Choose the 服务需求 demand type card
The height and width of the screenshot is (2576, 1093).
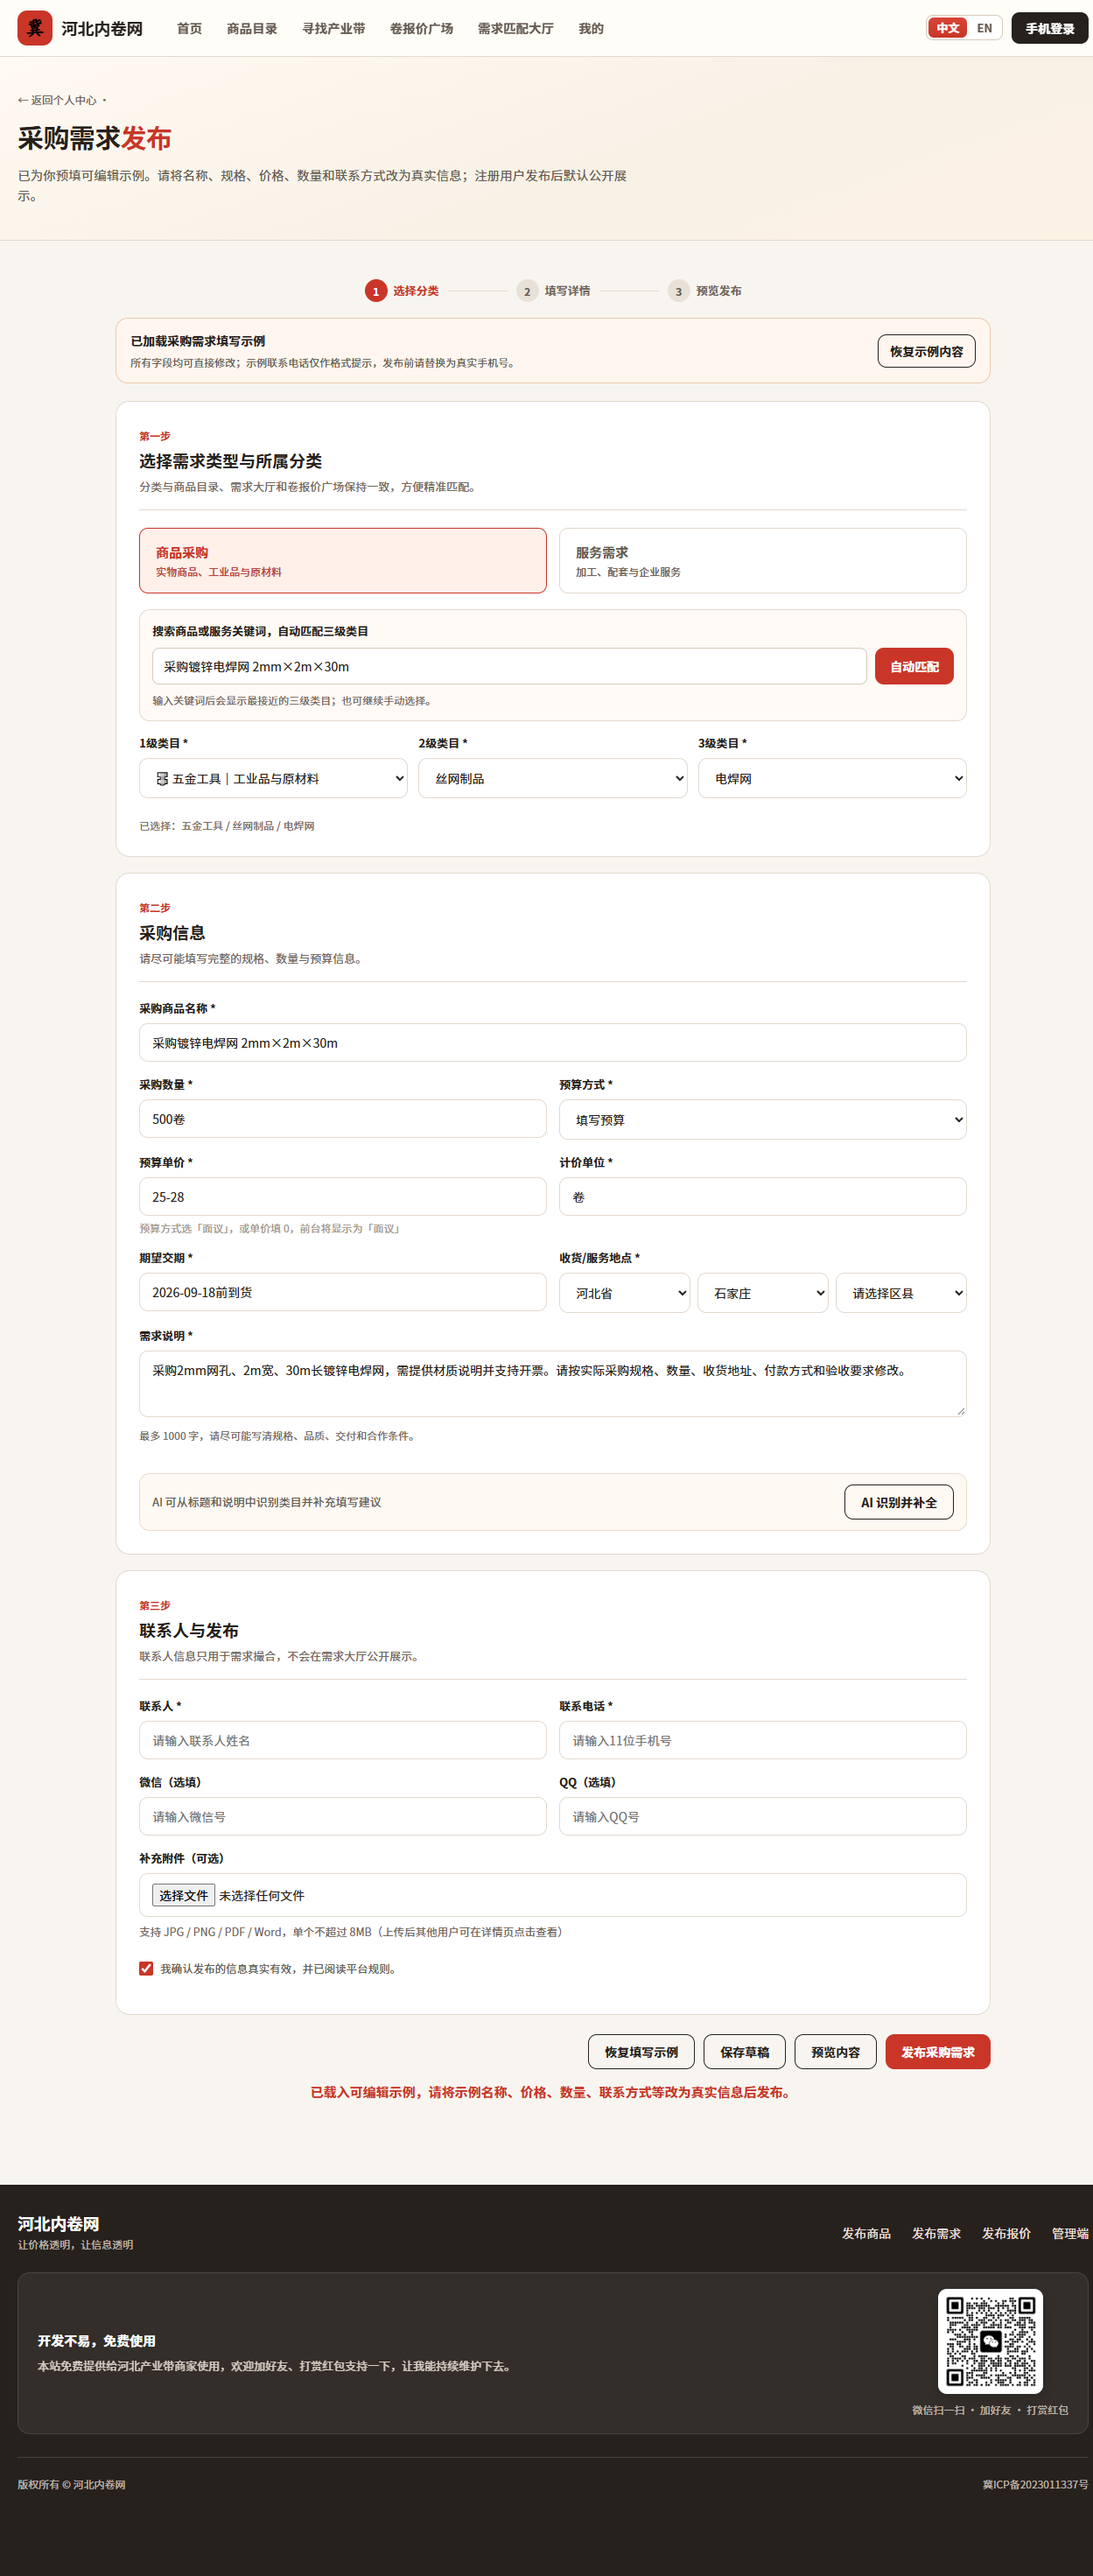pyautogui.click(x=763, y=561)
